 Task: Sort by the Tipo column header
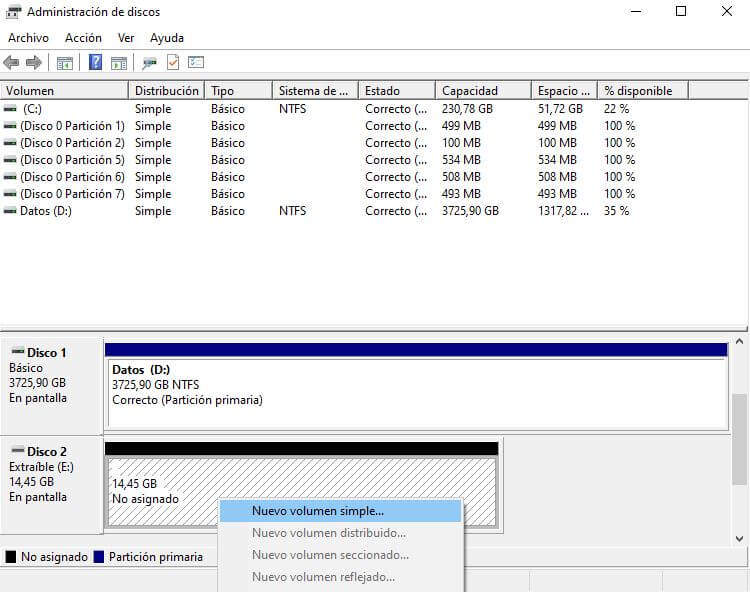[239, 90]
